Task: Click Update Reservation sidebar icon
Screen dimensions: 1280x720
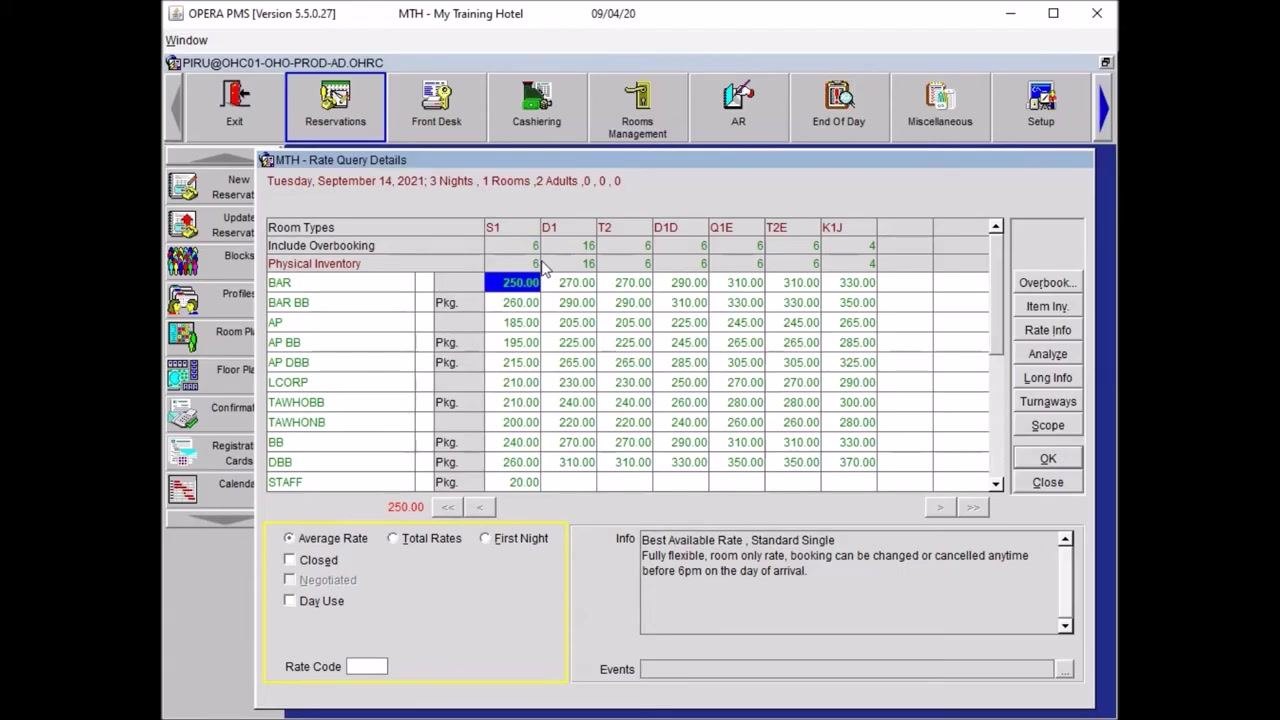Action: coord(183,225)
